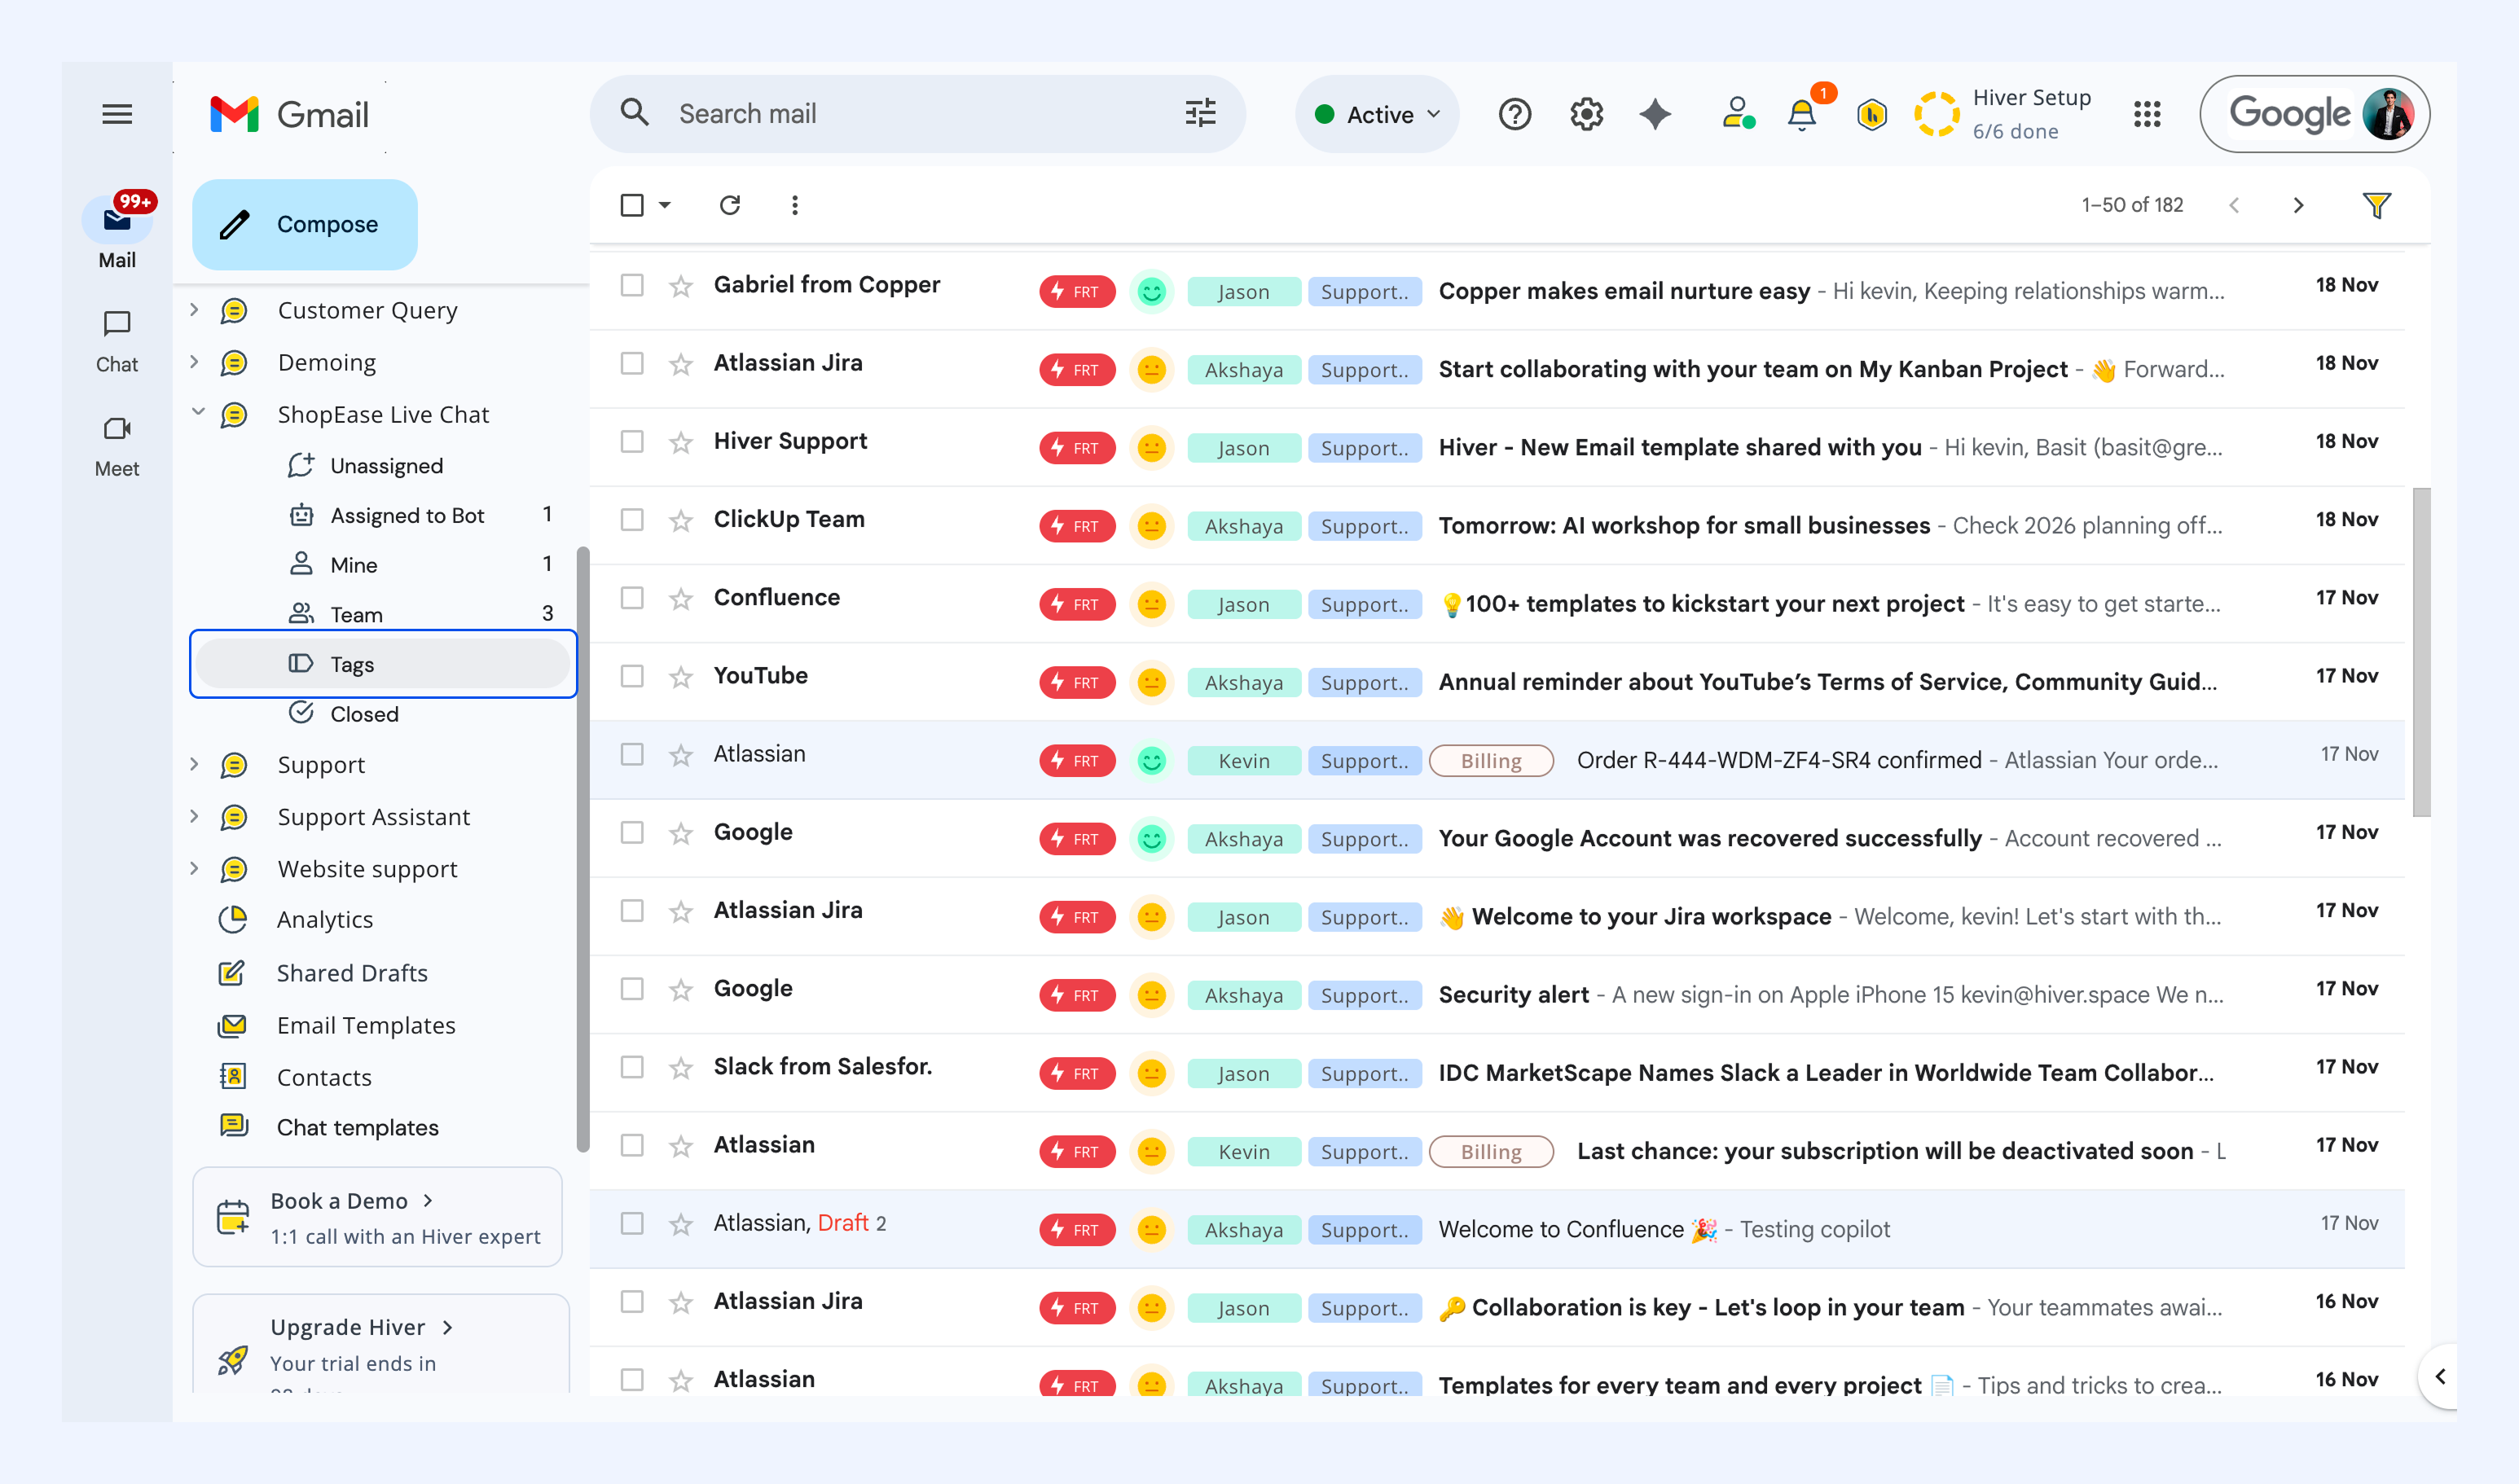Toggle the select-all checkbox
This screenshot has width=2519, height=1484.
click(x=632, y=205)
